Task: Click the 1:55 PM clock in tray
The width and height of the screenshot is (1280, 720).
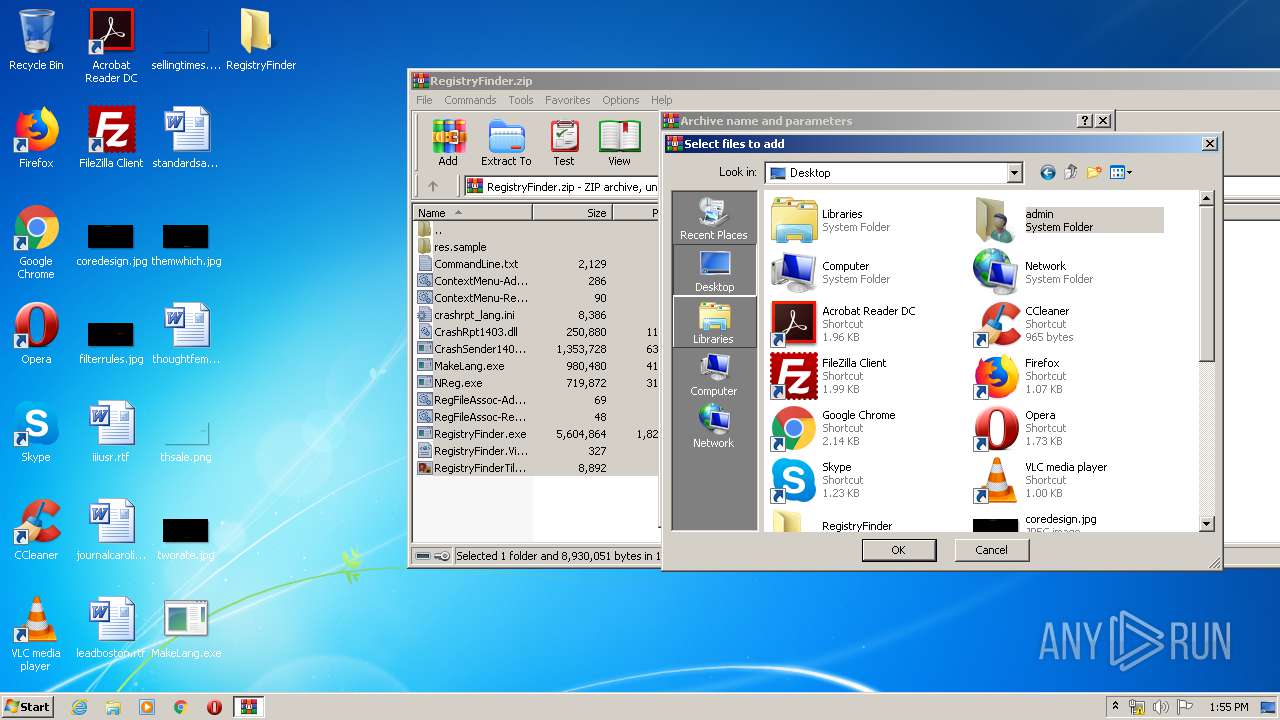Action: (x=1228, y=707)
